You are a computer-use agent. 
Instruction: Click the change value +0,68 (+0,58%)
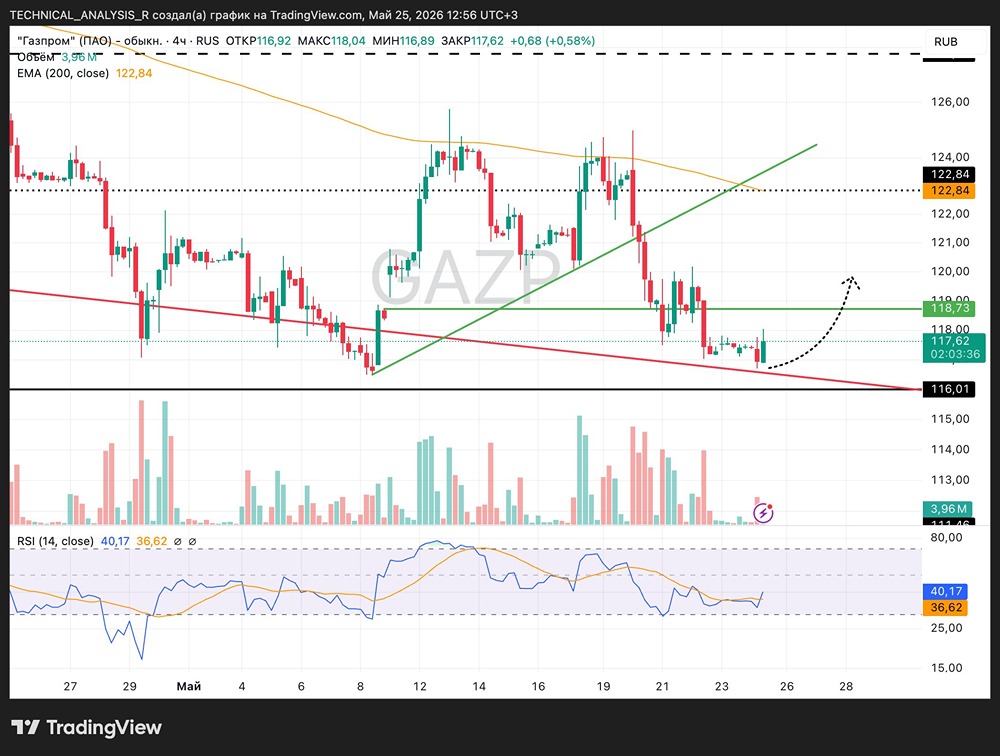tap(552, 41)
